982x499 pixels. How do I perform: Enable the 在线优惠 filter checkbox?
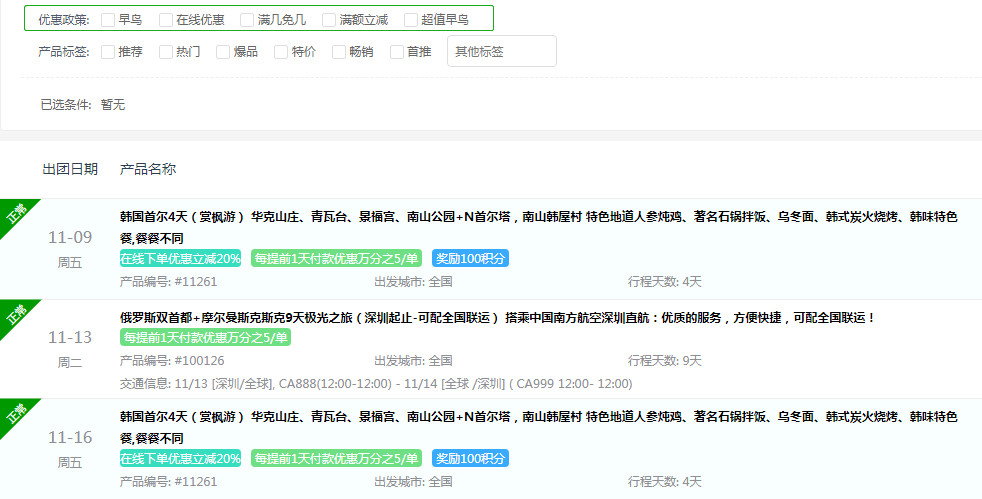click(166, 20)
